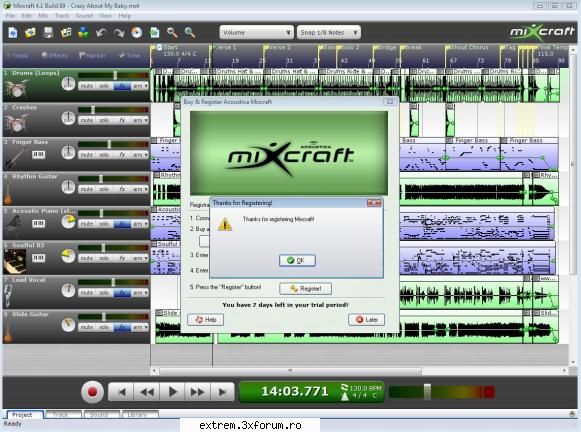Click the red Record button
Viewport: 581px width, 432px height.
[93, 392]
